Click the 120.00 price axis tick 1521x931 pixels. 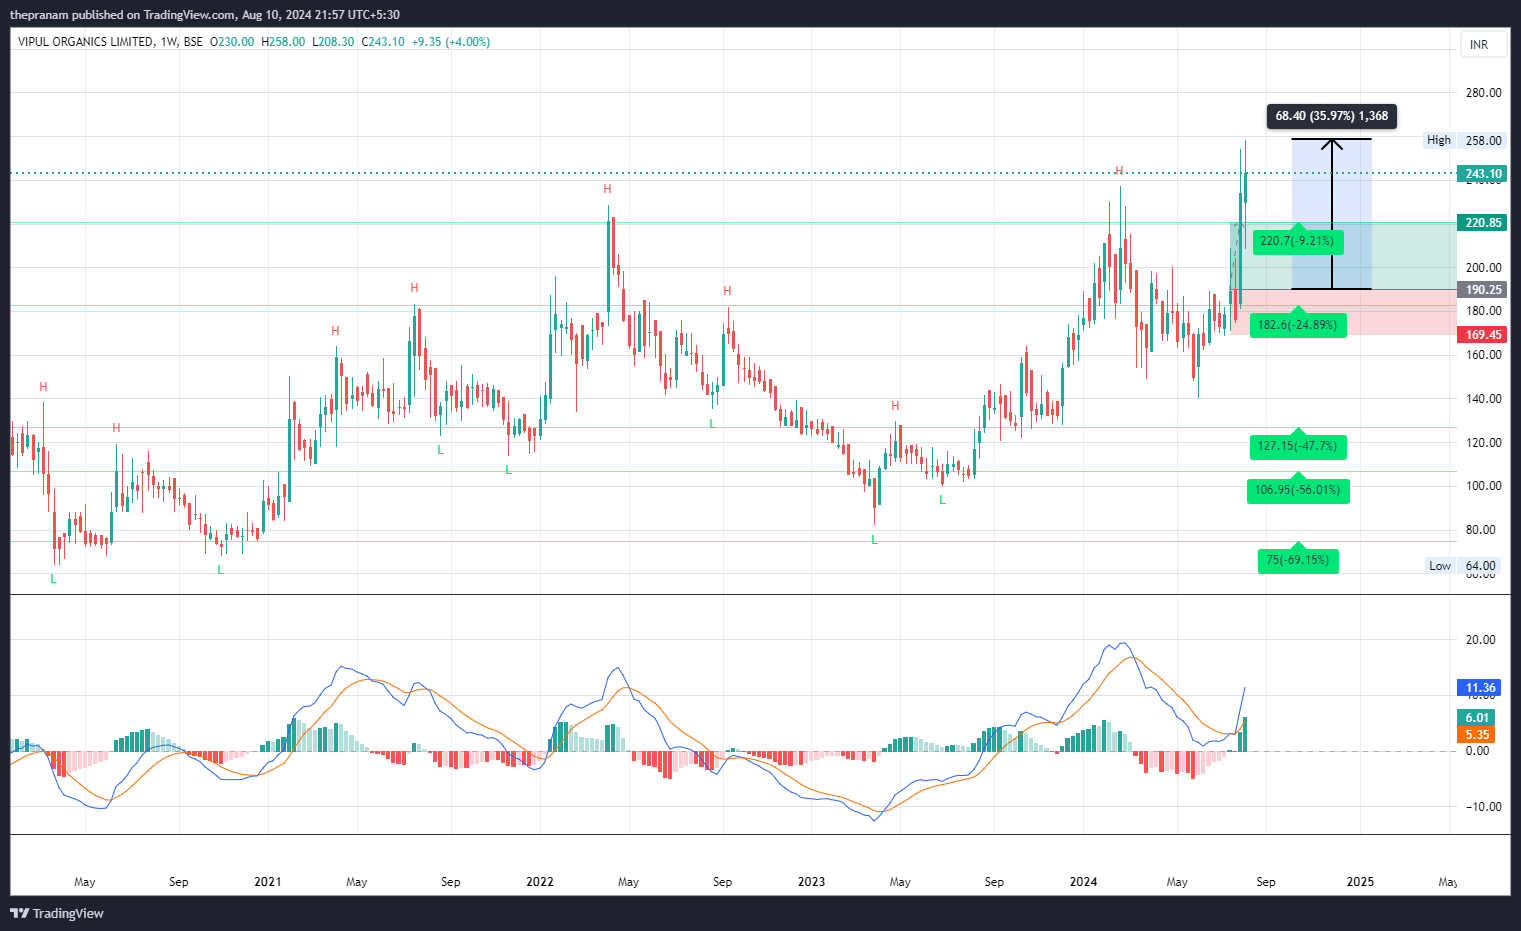[1483, 443]
